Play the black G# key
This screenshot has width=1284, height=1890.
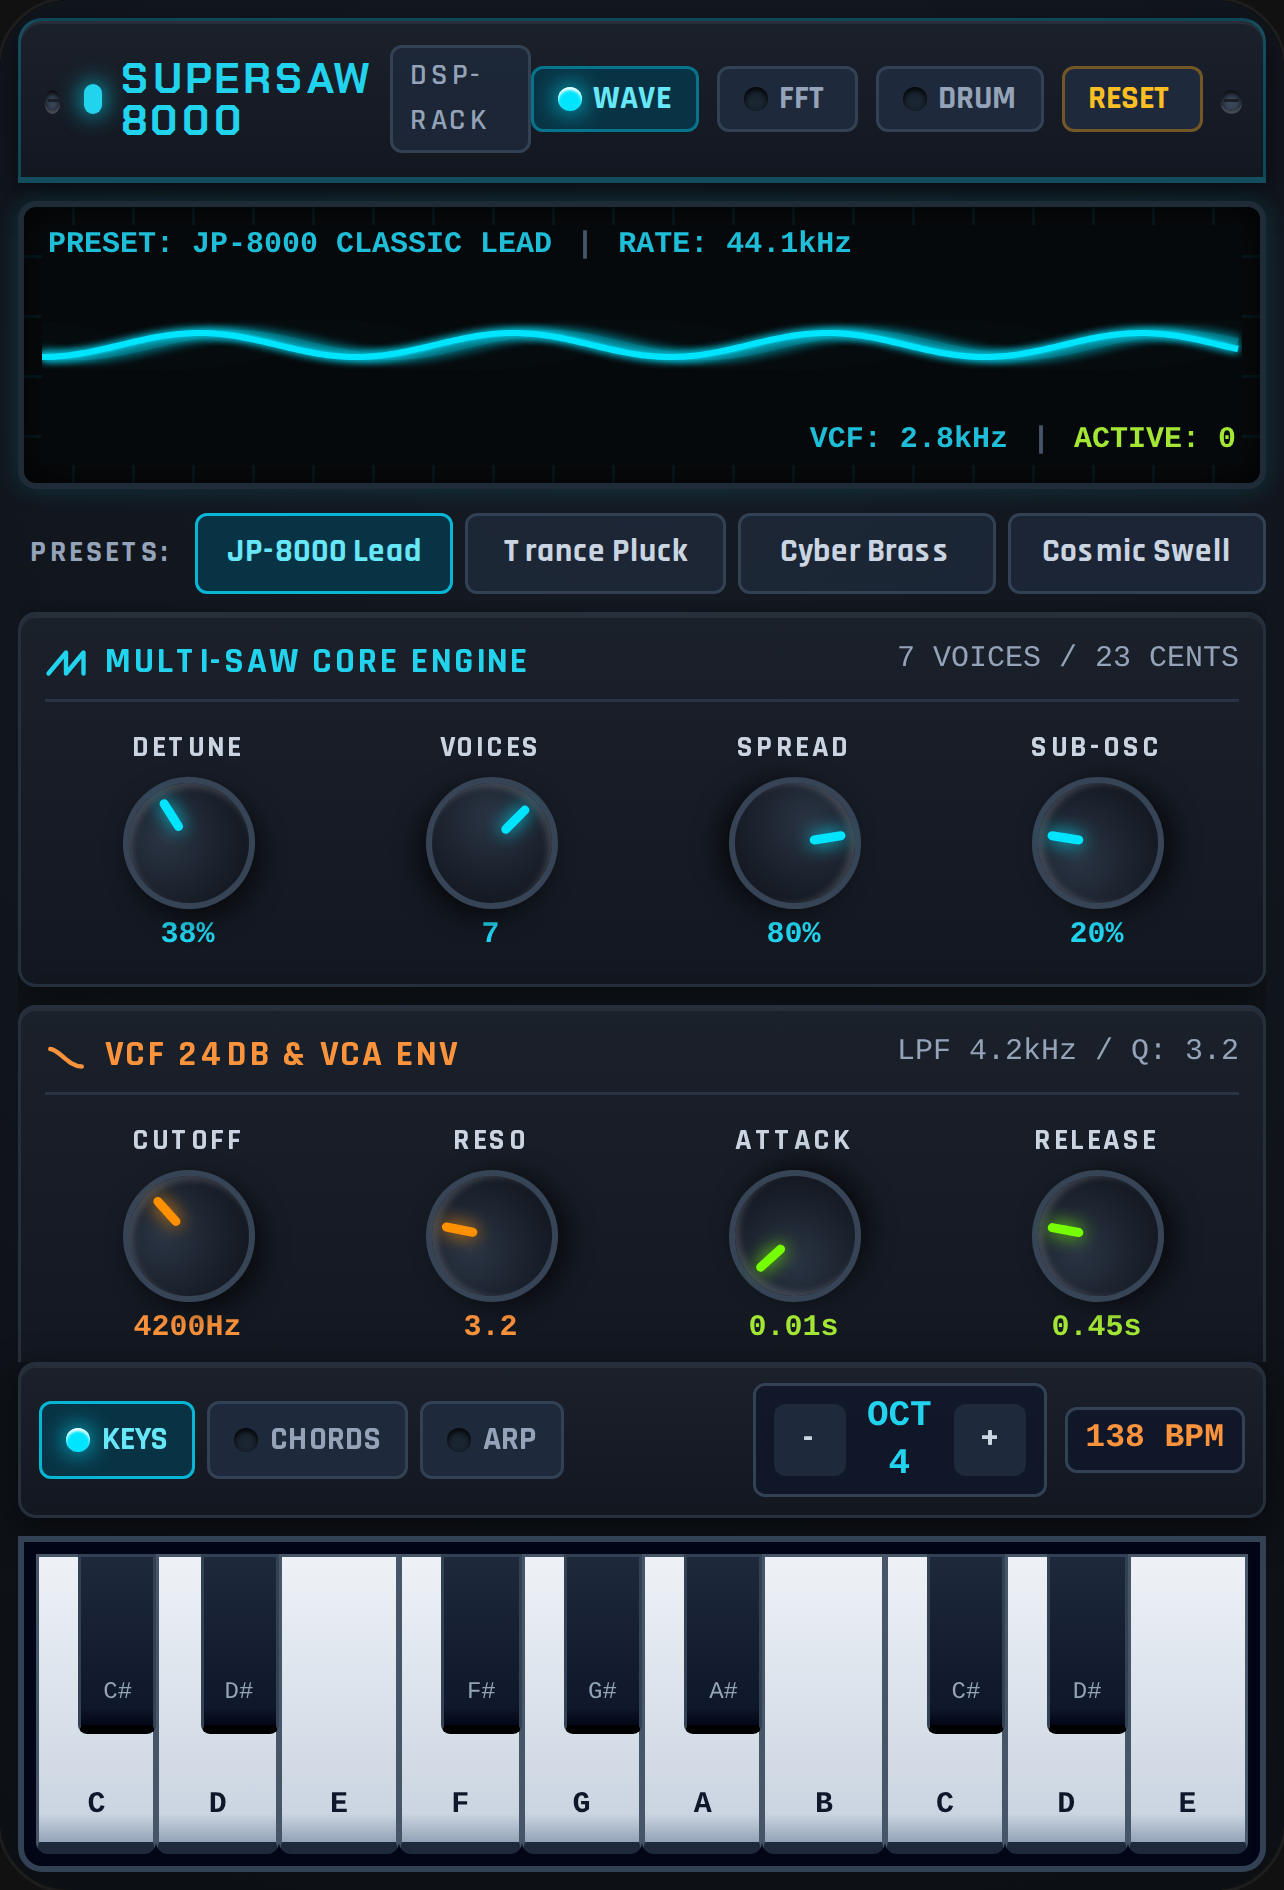pos(602,1645)
